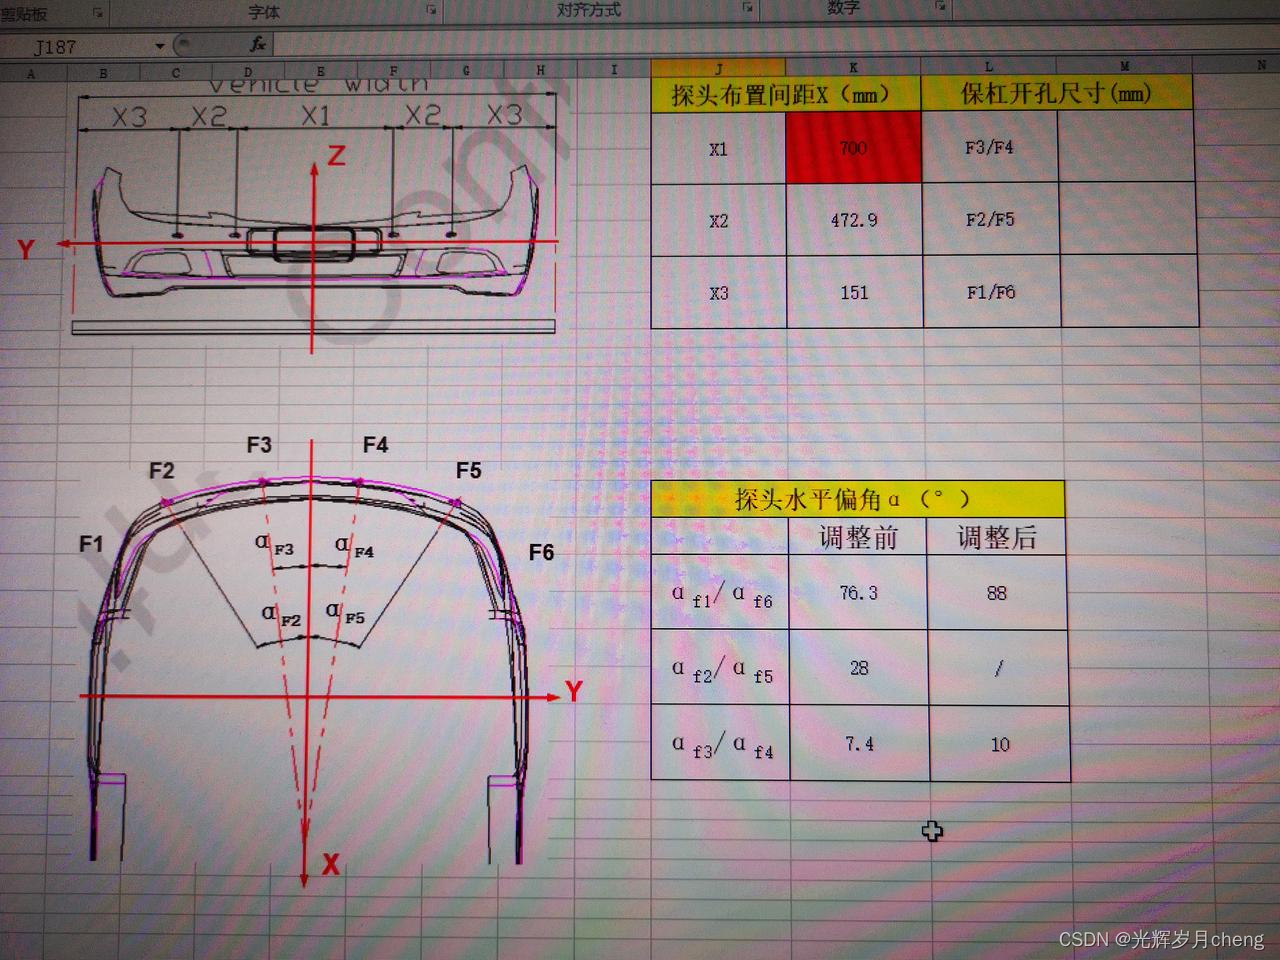
Task: Open the Clipboard (剪贴板) dialog launcher
Action: pyautogui.click(x=98, y=12)
